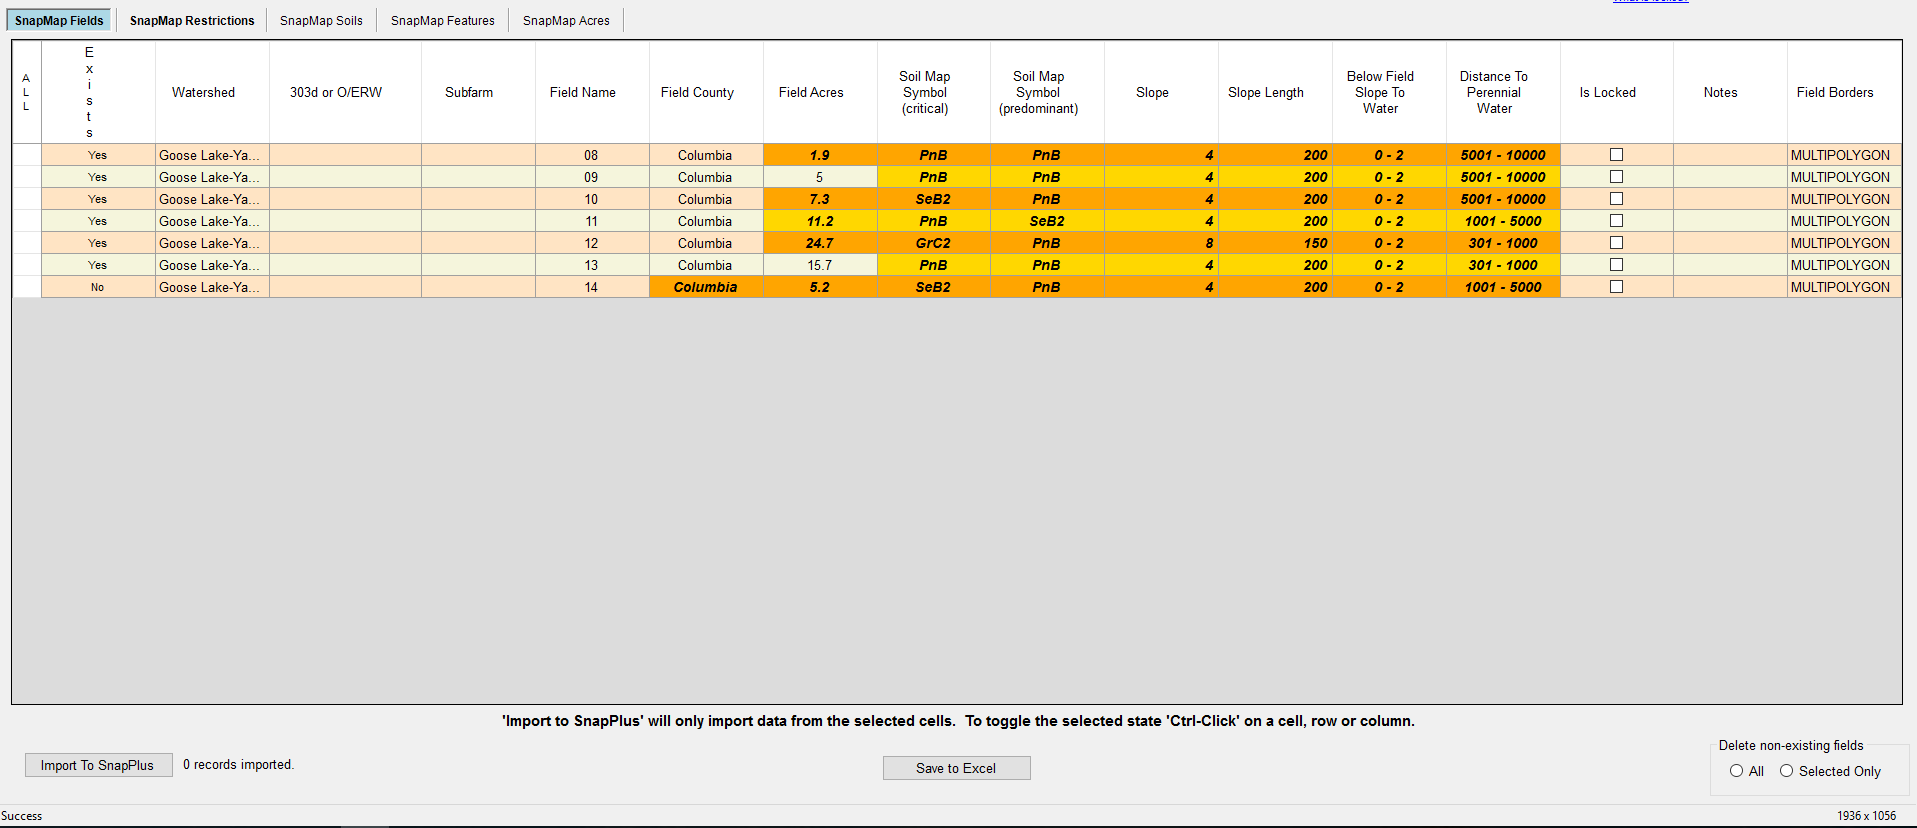This screenshot has height=828, width=1917.
Task: Click the Watershed cell for field 08
Action: pos(212,155)
